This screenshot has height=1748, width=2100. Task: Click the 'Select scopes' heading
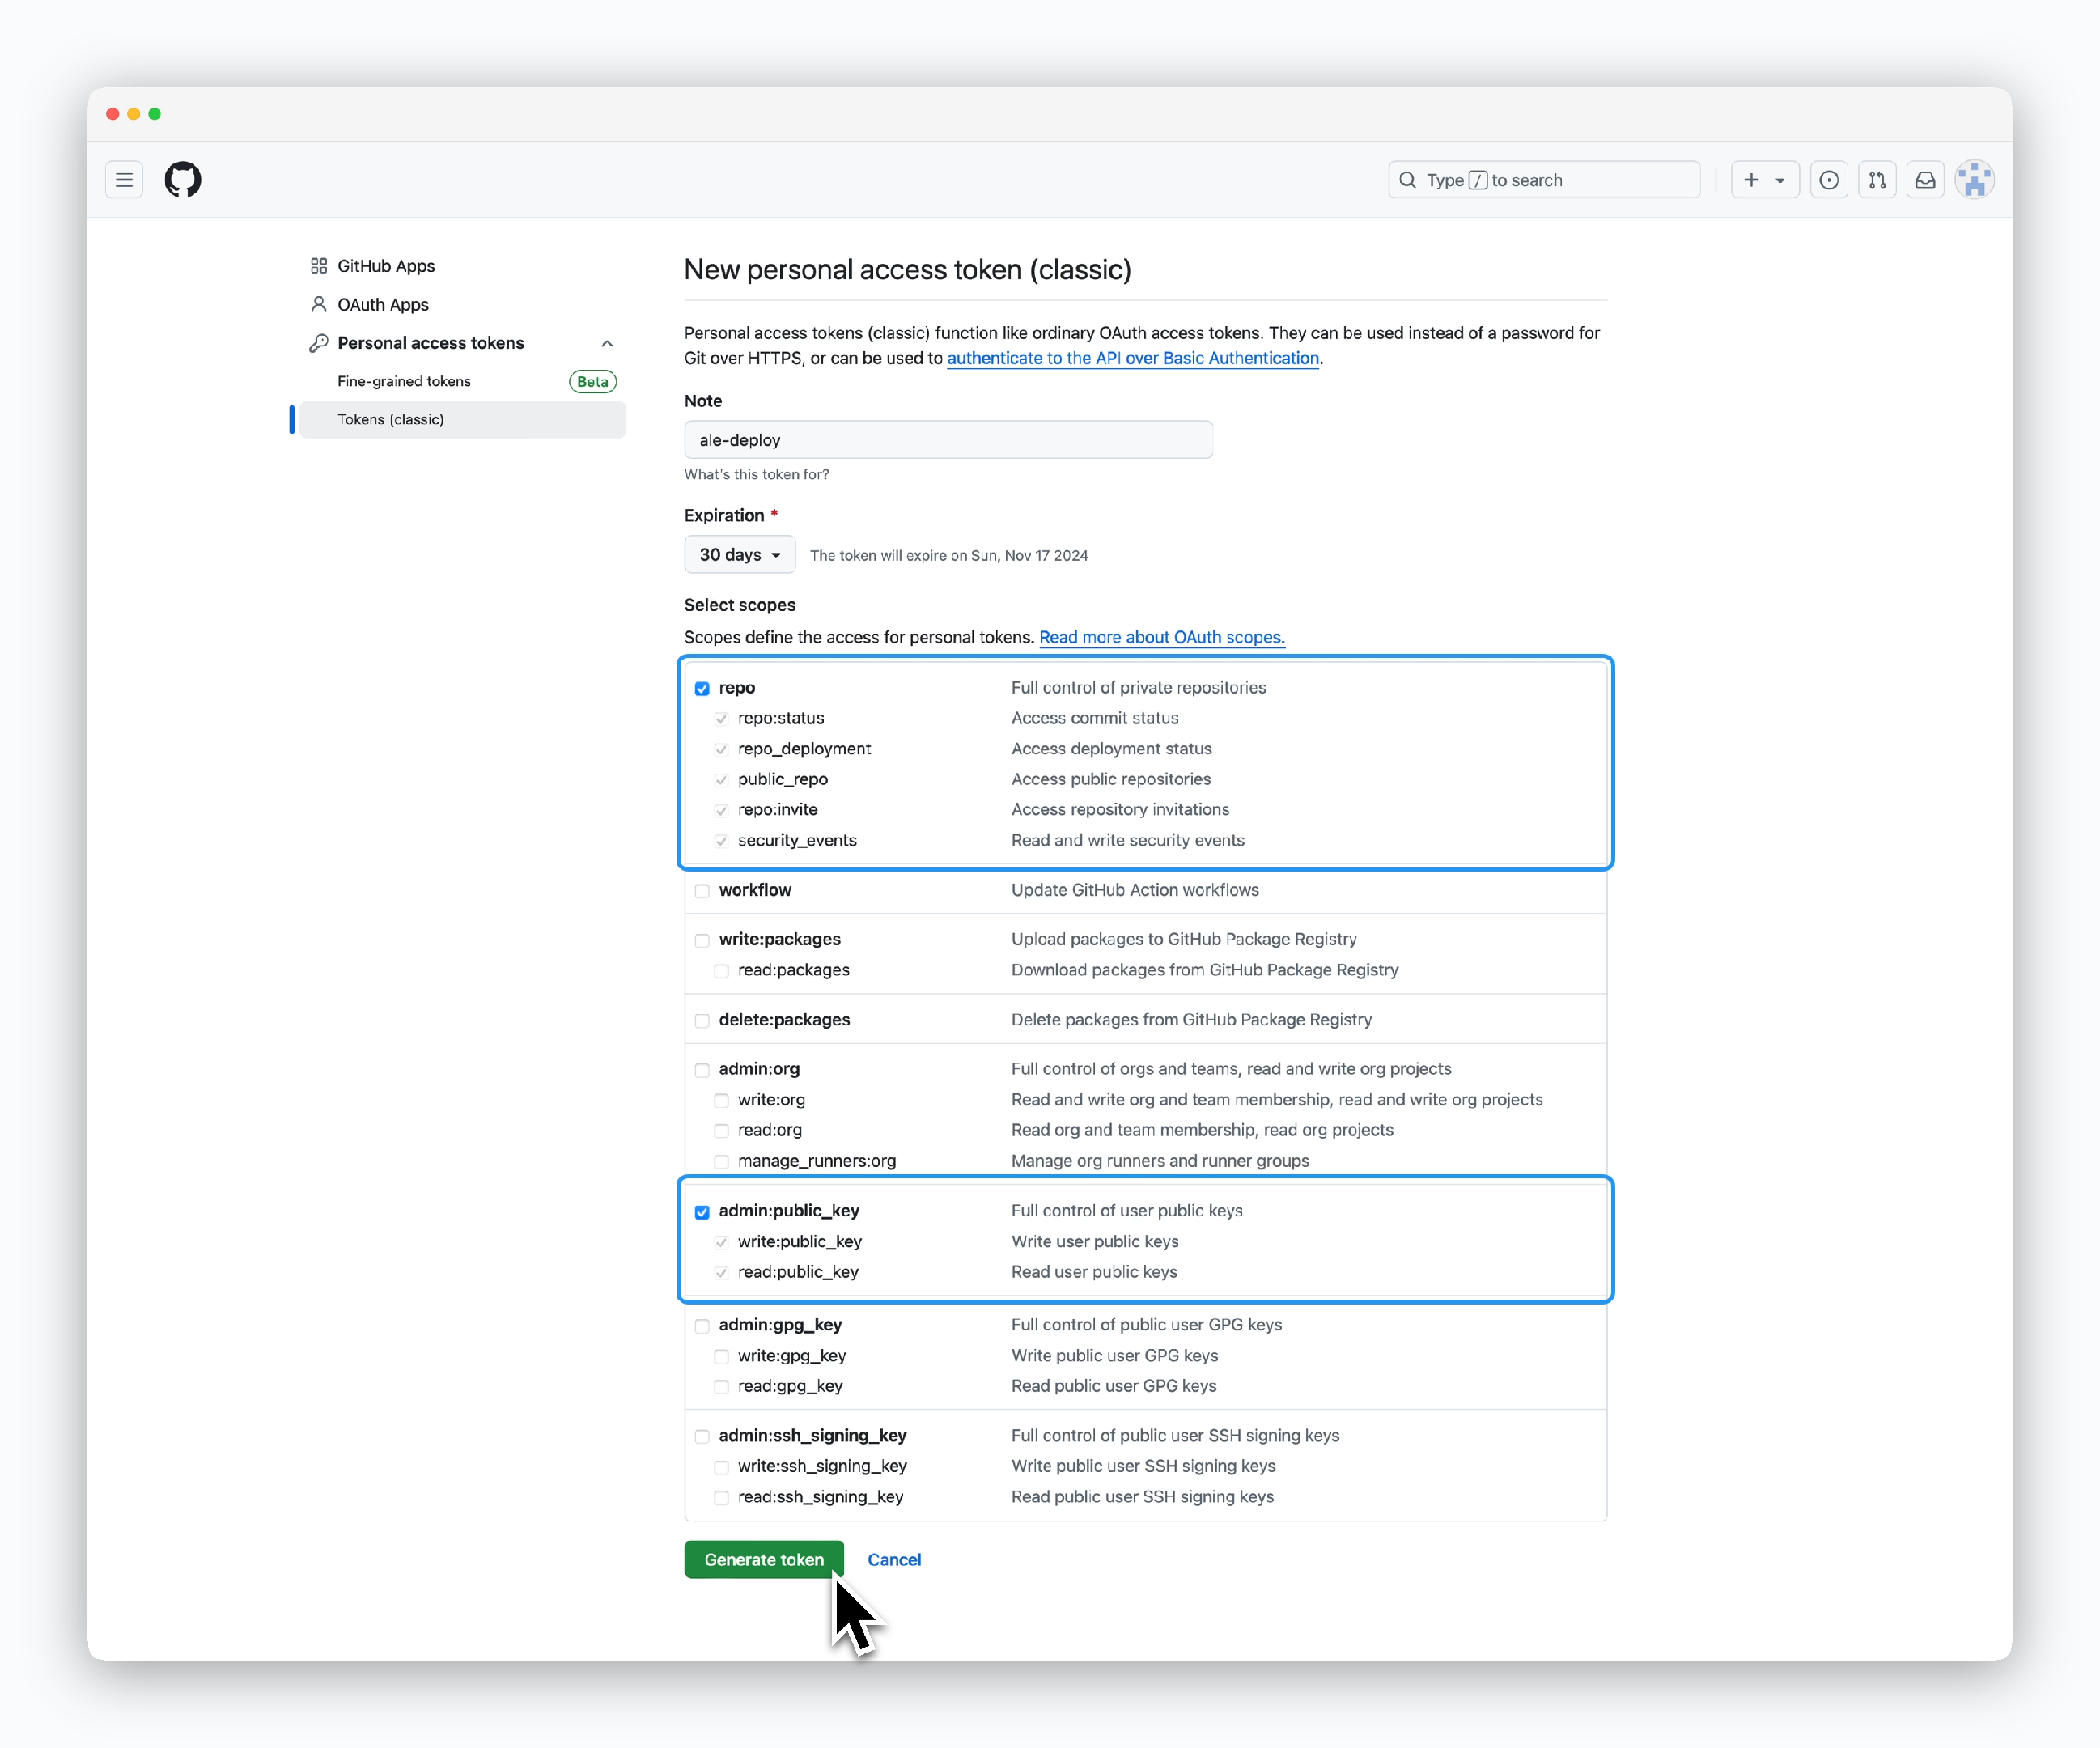(740, 605)
